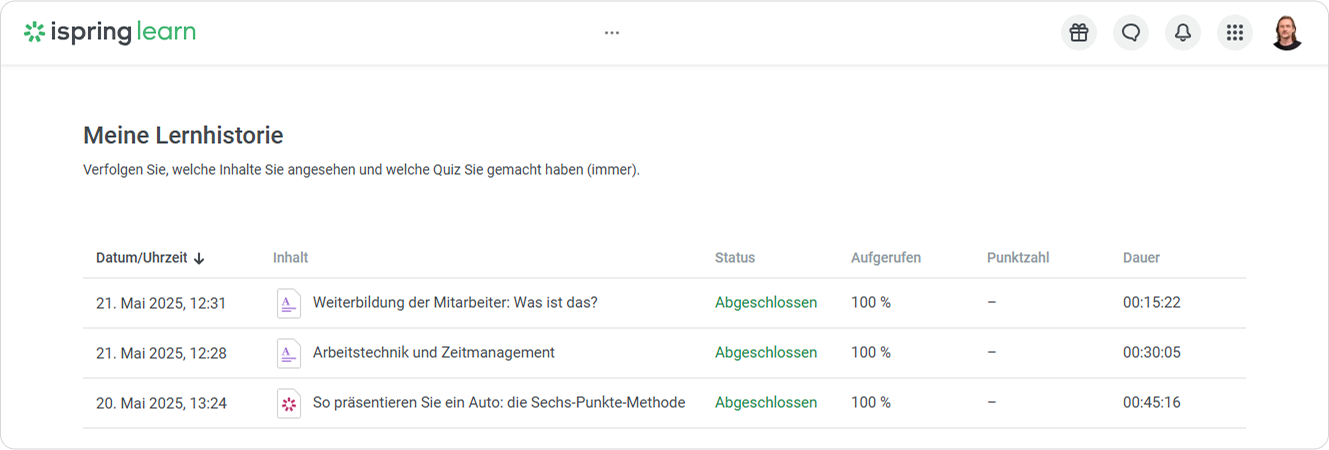The height and width of the screenshot is (450, 1329).
Task: Open "So präsentieren Sie ein Auto" course link
Action: click(x=499, y=403)
